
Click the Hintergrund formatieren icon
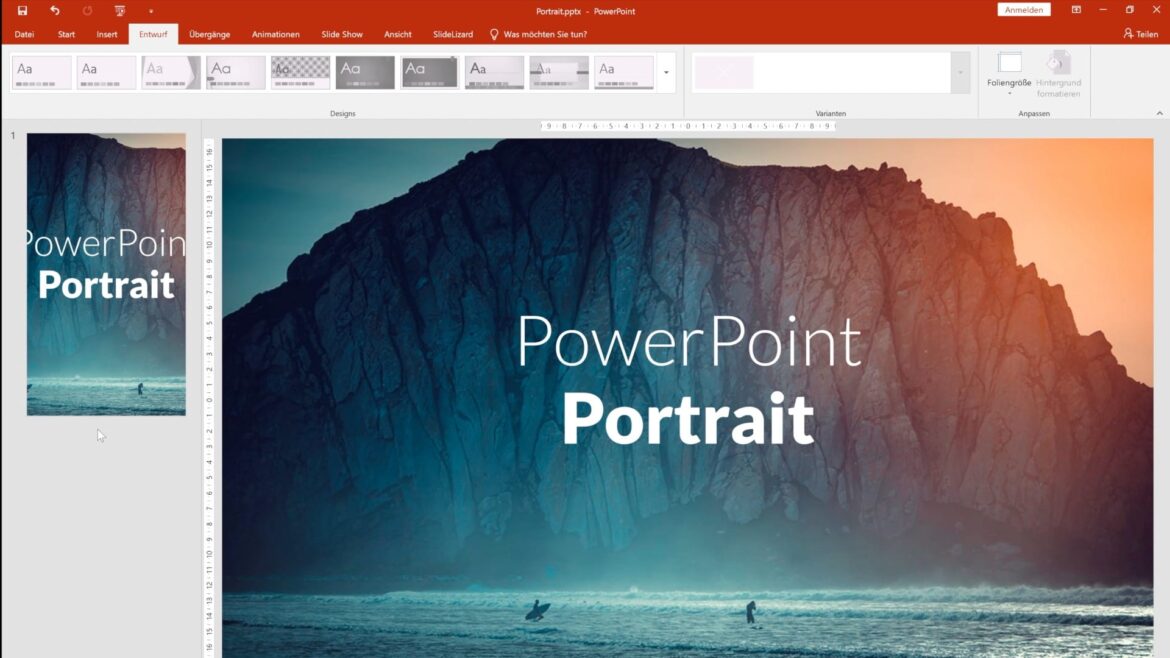tap(1059, 63)
